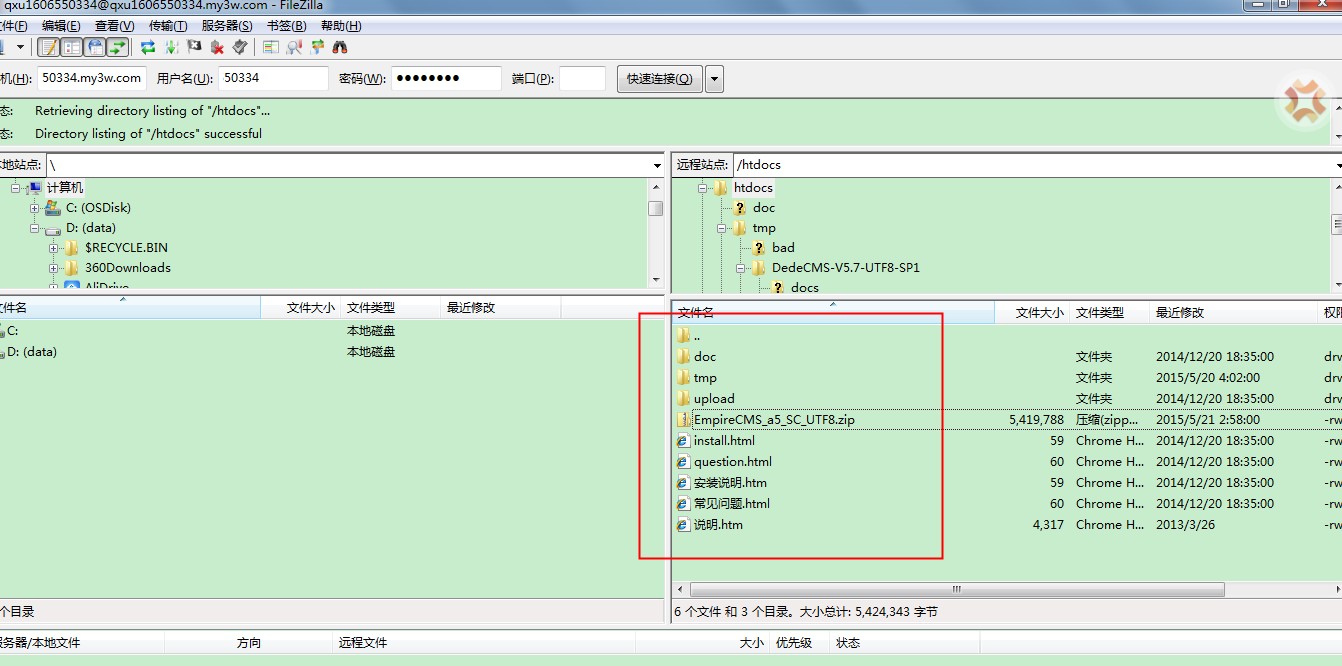
Task: Collapse the remote tmp folder node
Action: [722, 228]
